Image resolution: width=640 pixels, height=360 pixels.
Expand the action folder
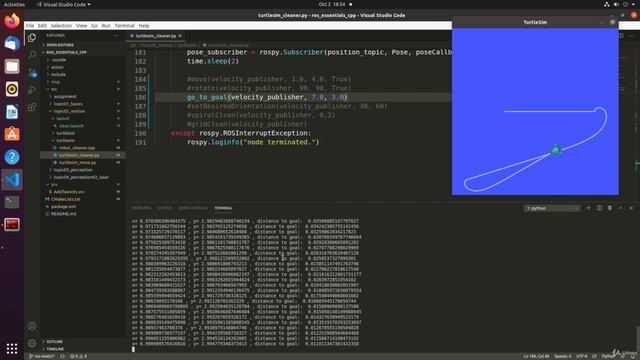[x=57, y=67]
